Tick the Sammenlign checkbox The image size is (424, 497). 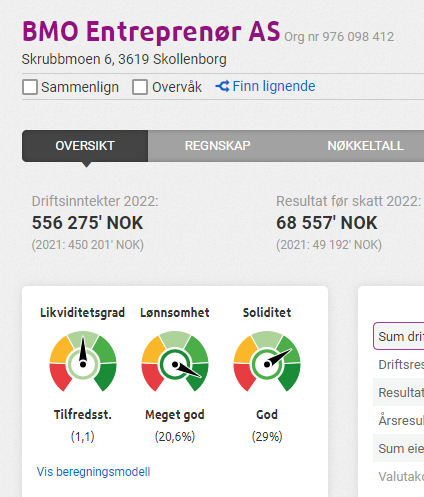30,87
